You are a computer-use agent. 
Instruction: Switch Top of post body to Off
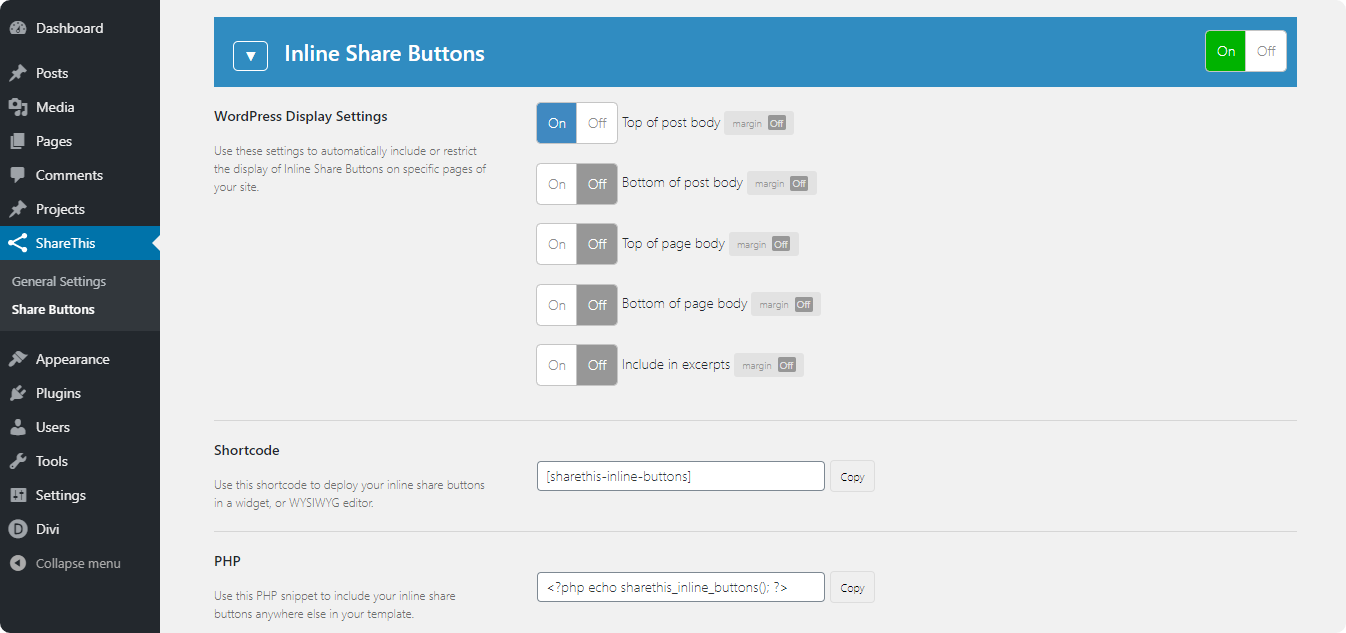coord(597,123)
